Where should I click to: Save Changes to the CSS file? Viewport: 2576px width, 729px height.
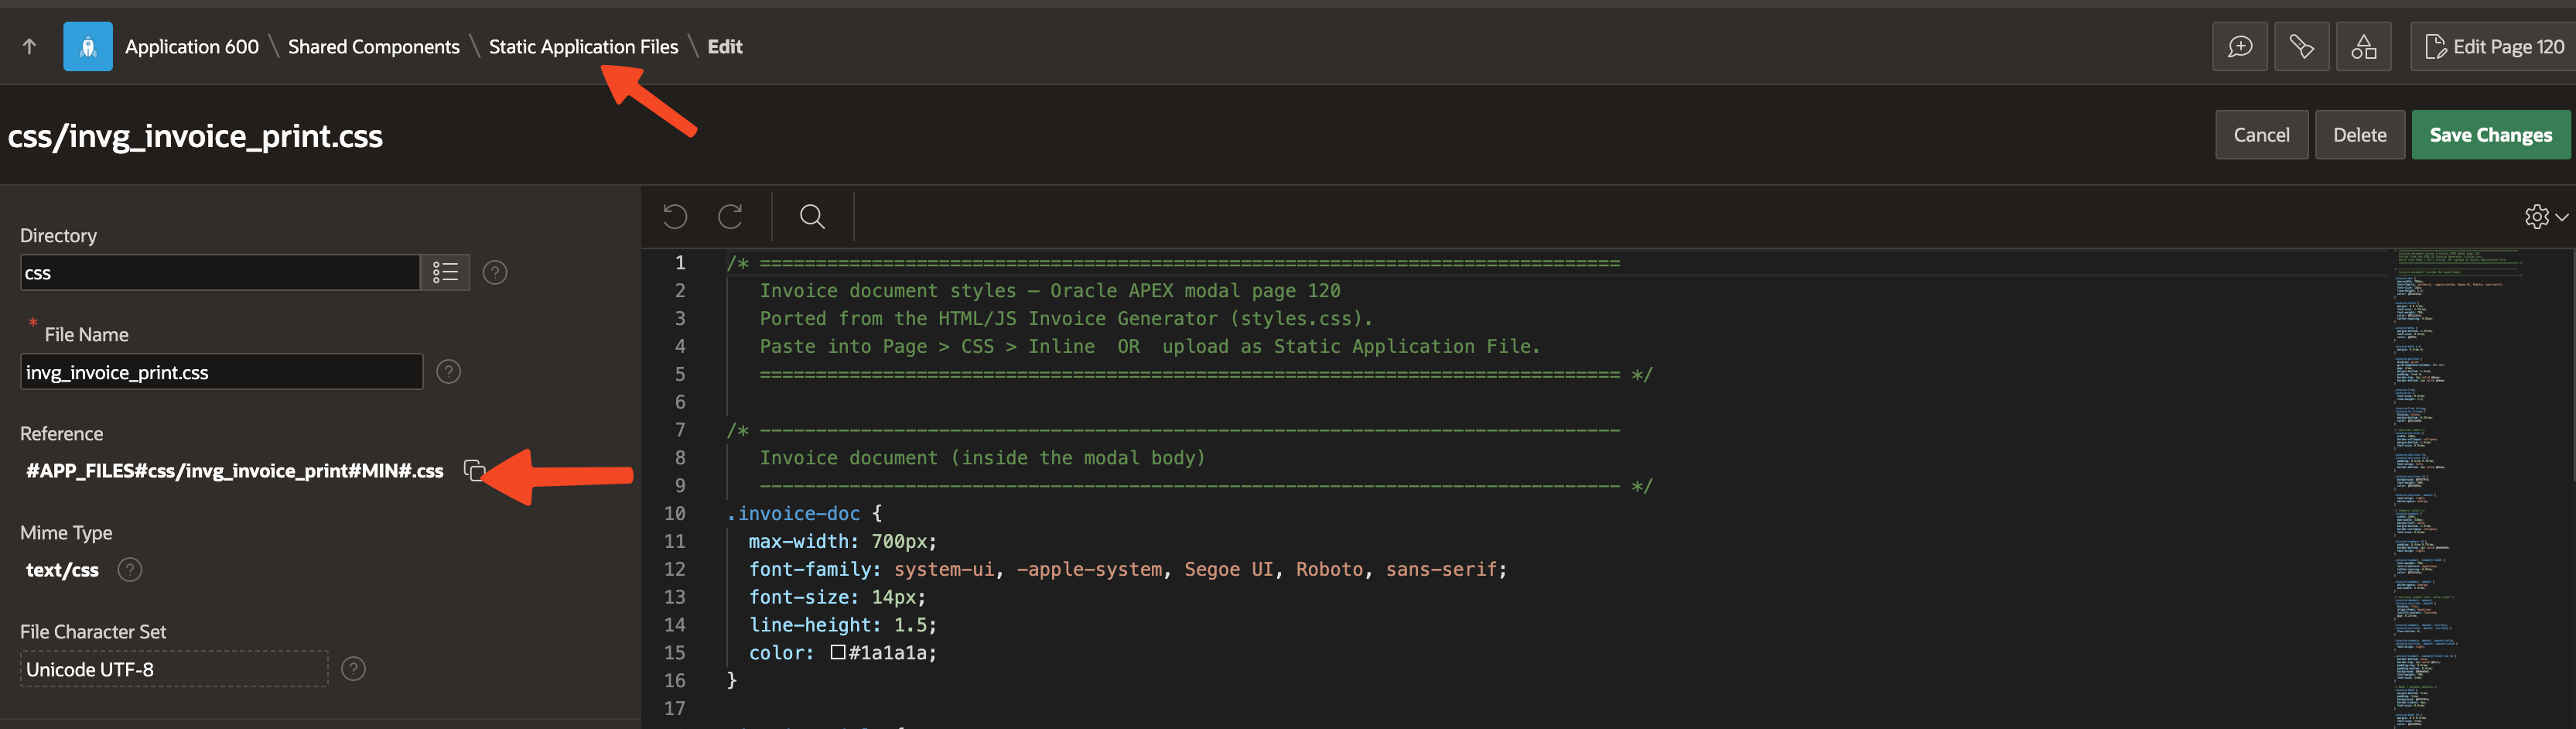tap(2490, 135)
